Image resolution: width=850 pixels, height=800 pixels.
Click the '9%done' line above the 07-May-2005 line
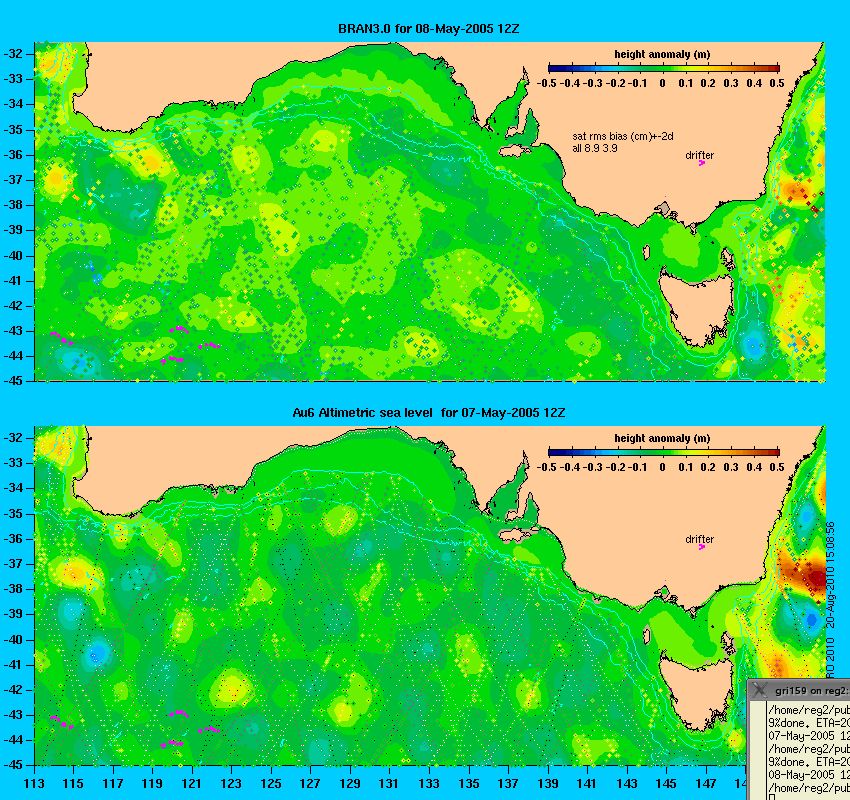coord(808,722)
